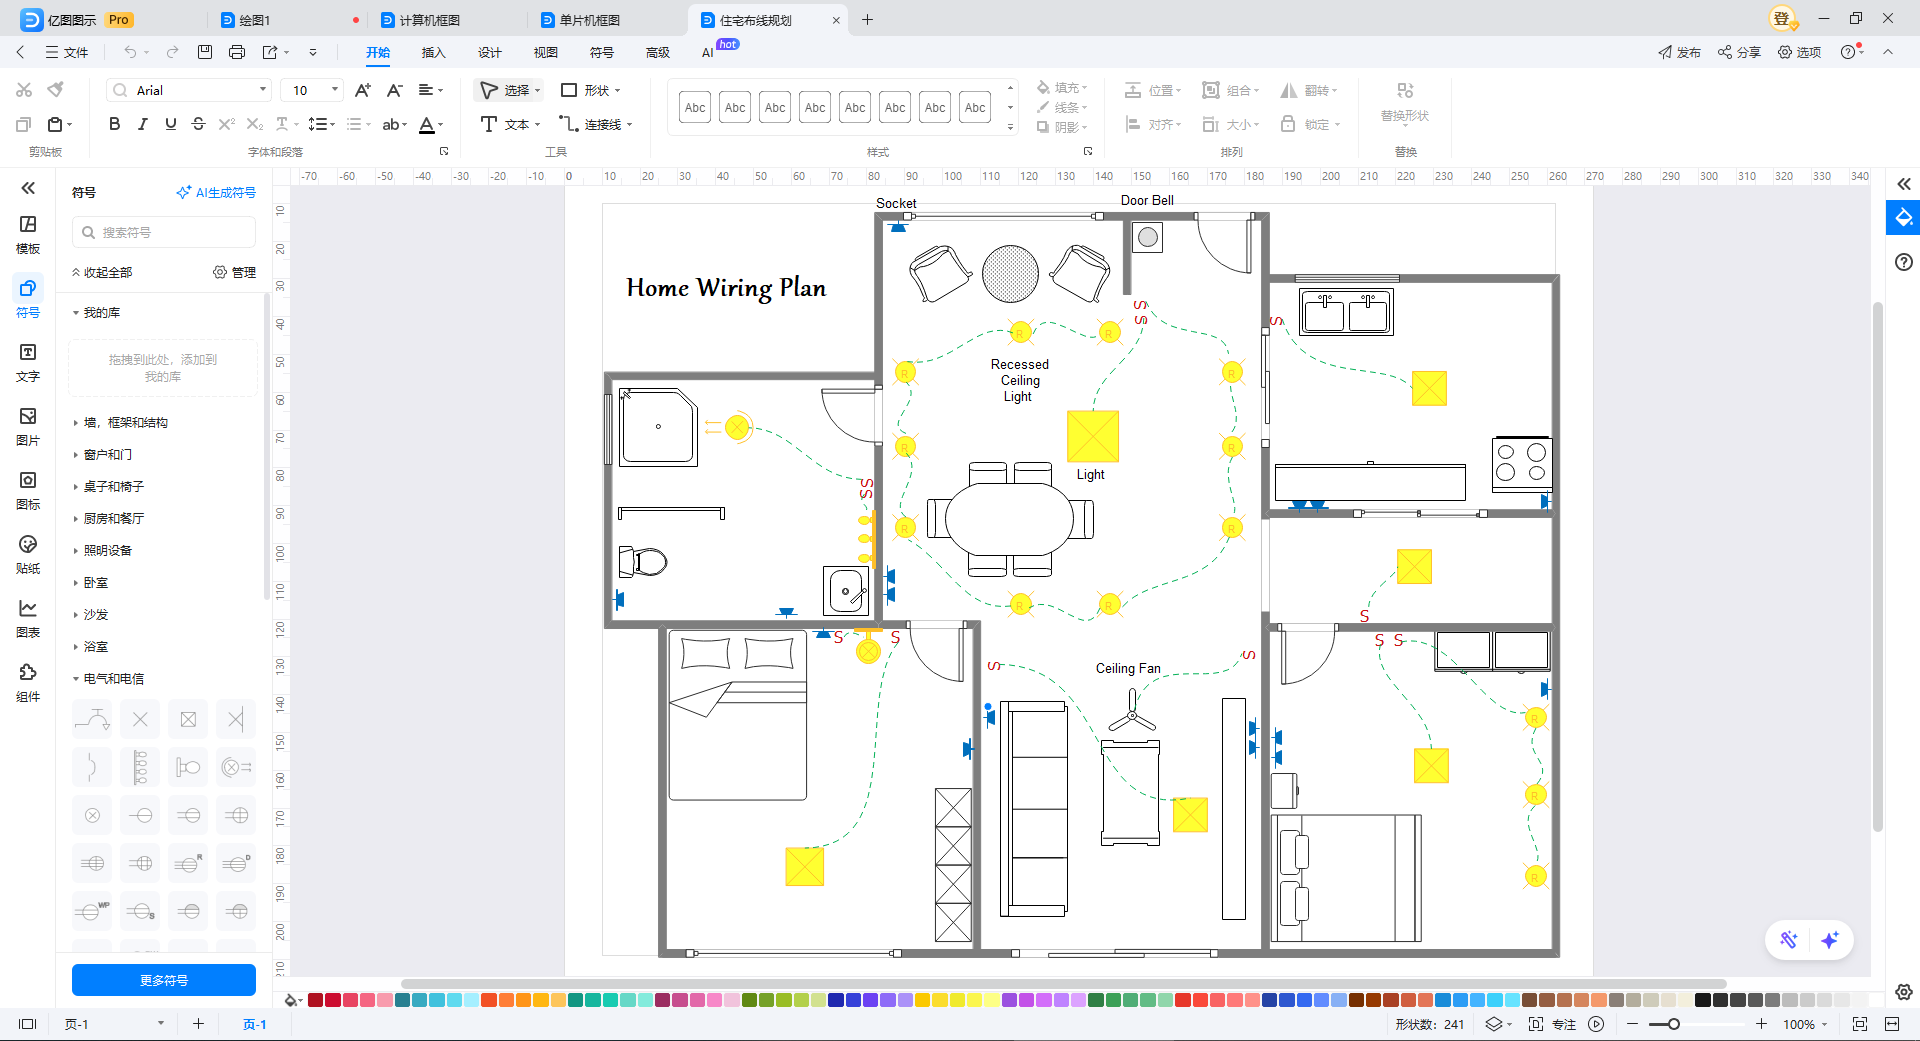This screenshot has height=1041, width=1920.
Task: Select the Format Painter brush icon
Action: pos(56,90)
